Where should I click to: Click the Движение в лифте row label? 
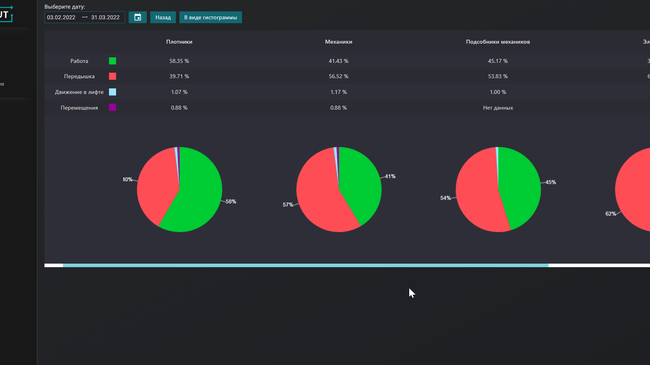tap(79, 92)
